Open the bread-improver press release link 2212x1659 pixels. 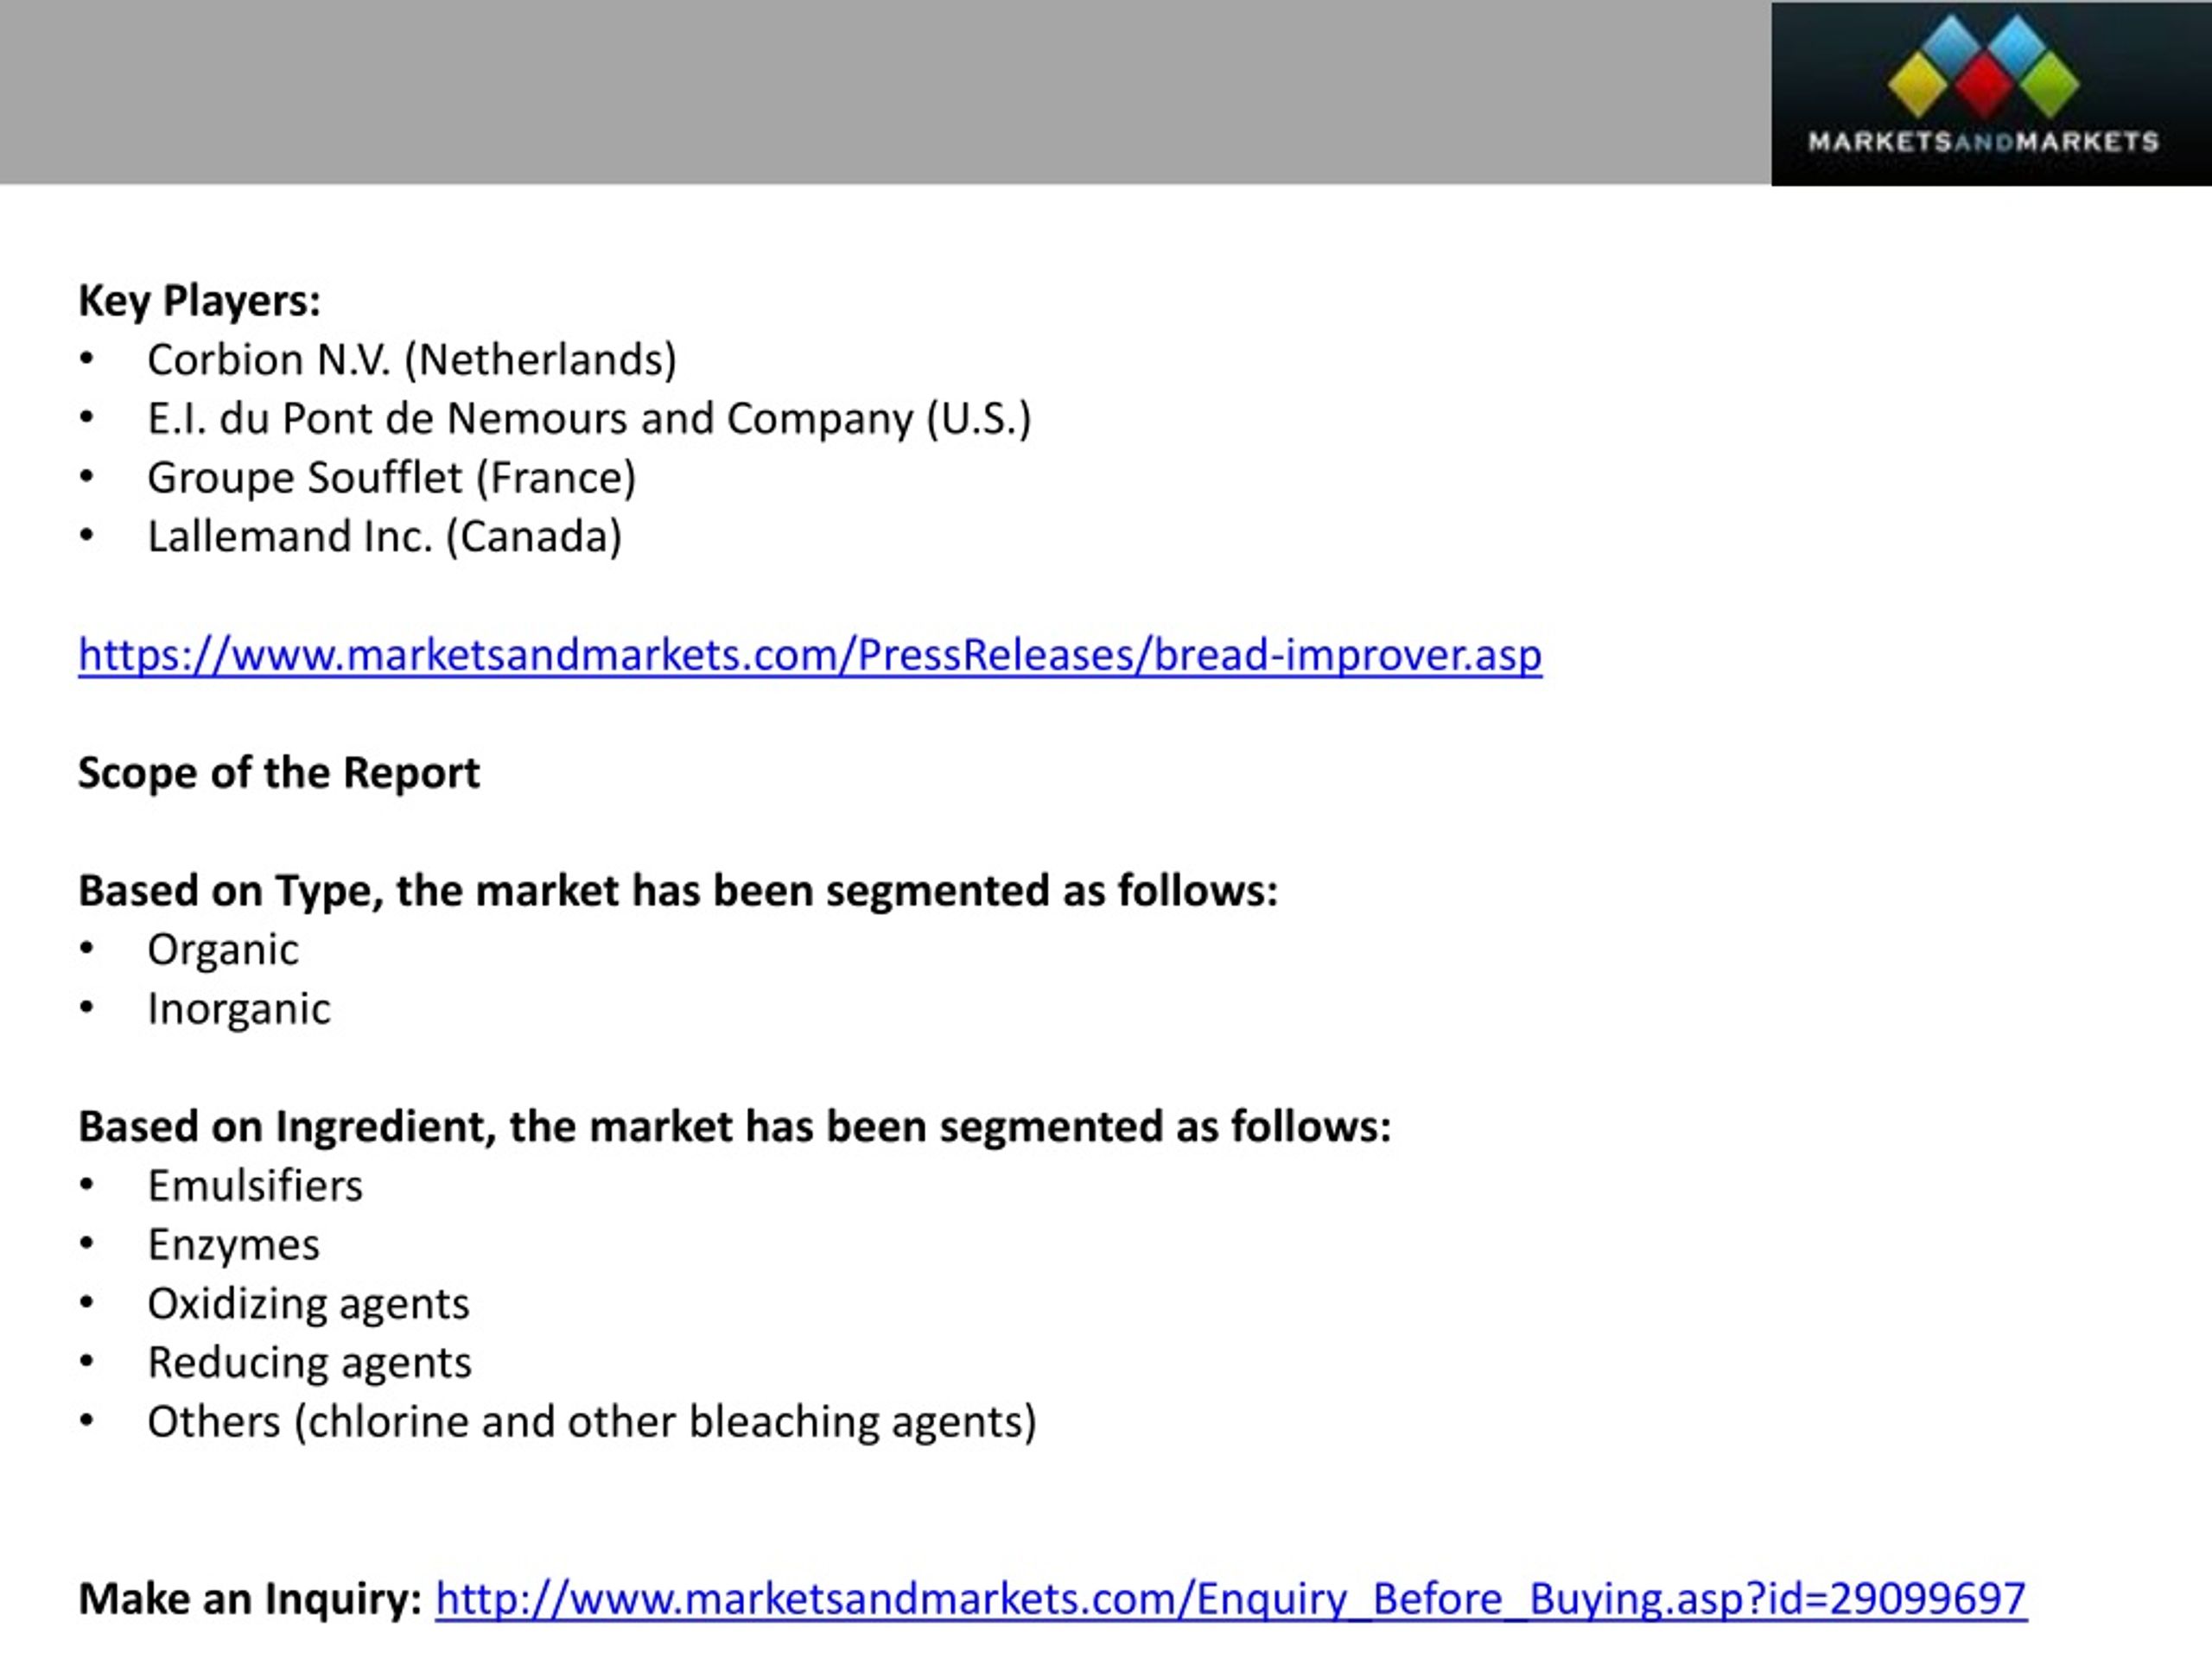(x=810, y=655)
